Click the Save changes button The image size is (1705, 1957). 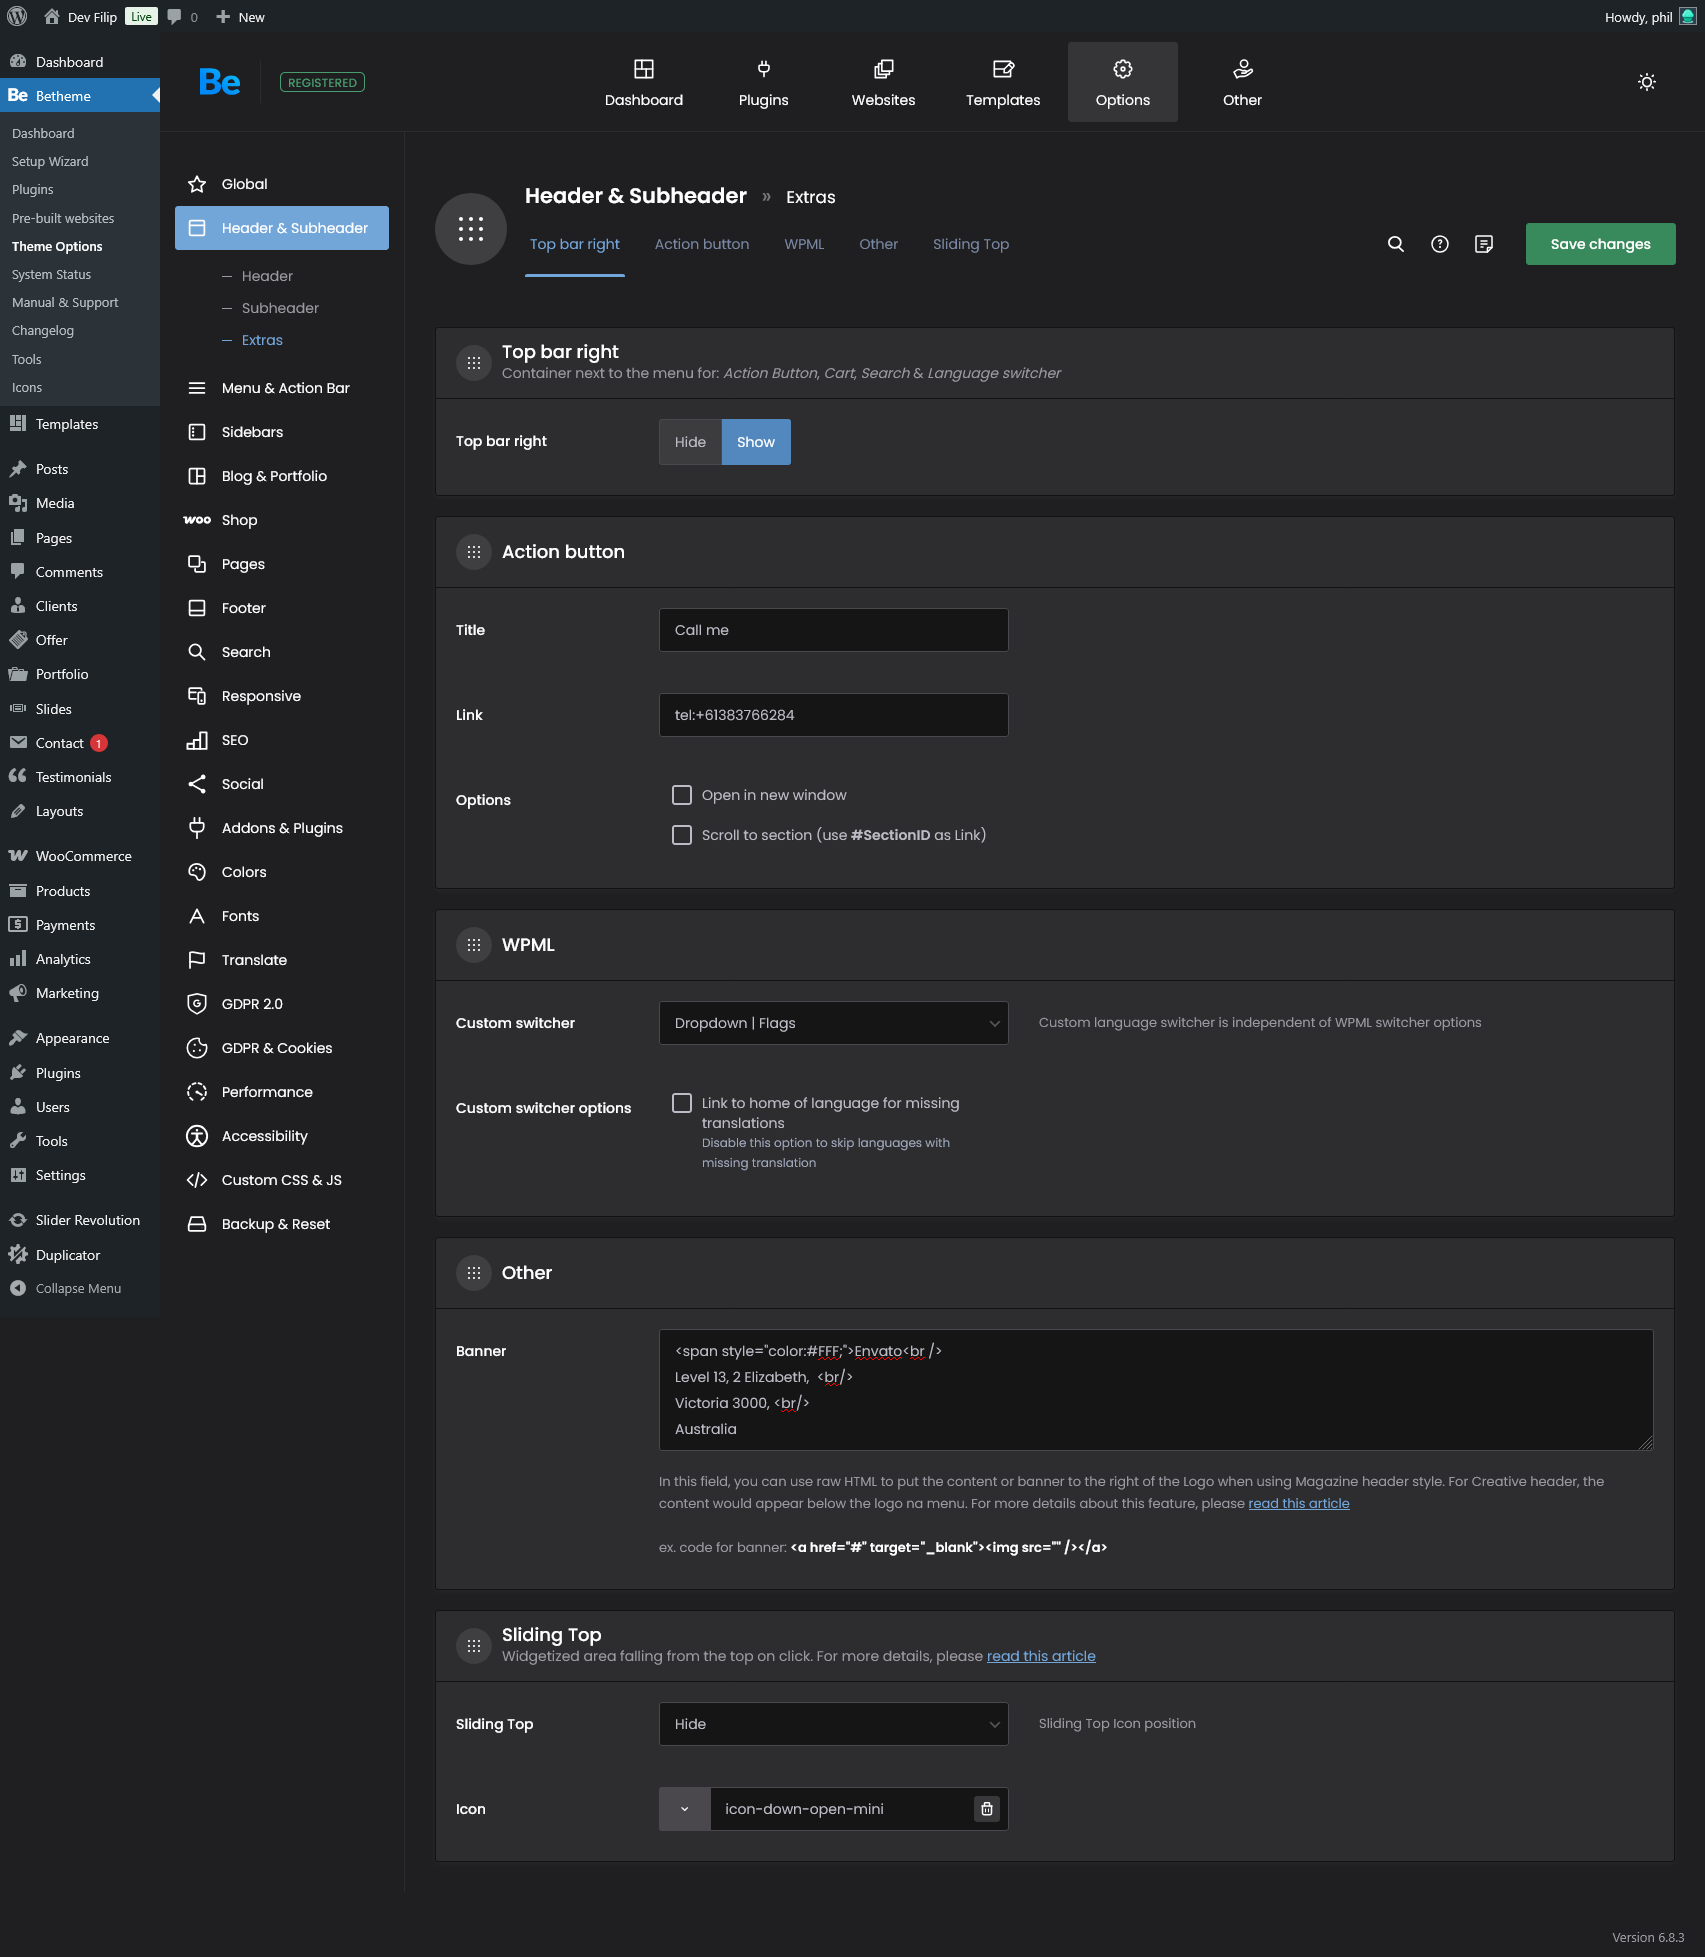coord(1600,244)
